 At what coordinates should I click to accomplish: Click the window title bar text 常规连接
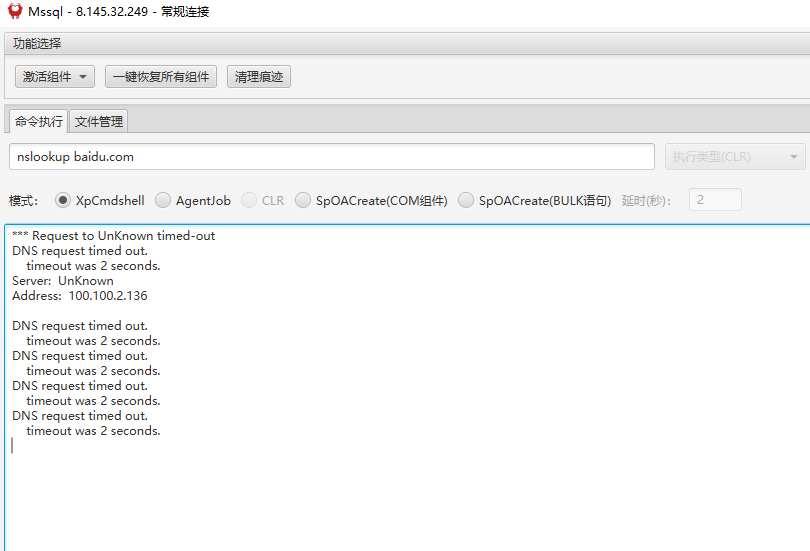185,12
